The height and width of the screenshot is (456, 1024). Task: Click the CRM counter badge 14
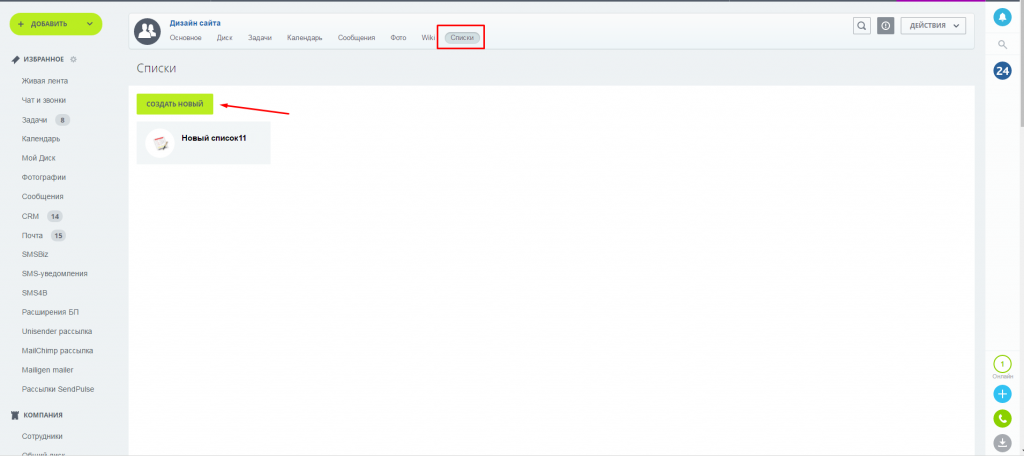(55, 216)
